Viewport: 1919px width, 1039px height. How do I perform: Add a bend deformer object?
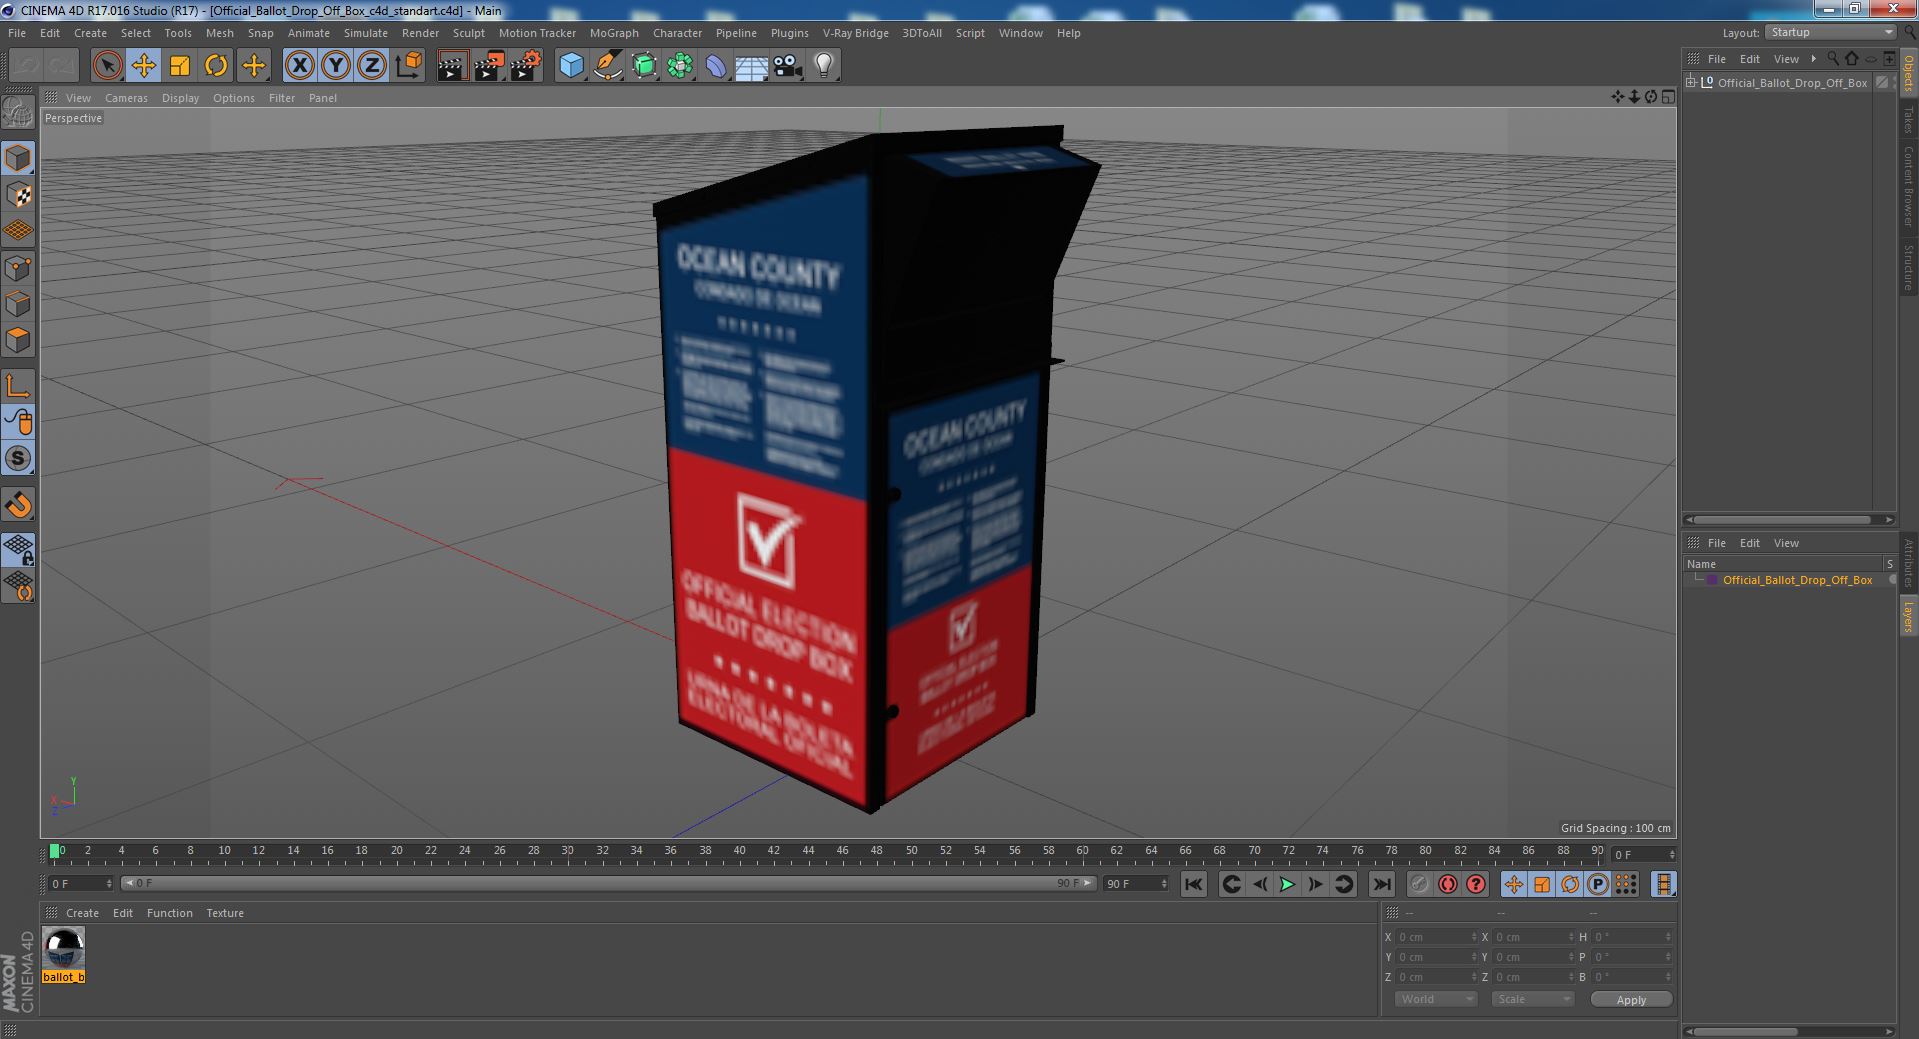[716, 66]
